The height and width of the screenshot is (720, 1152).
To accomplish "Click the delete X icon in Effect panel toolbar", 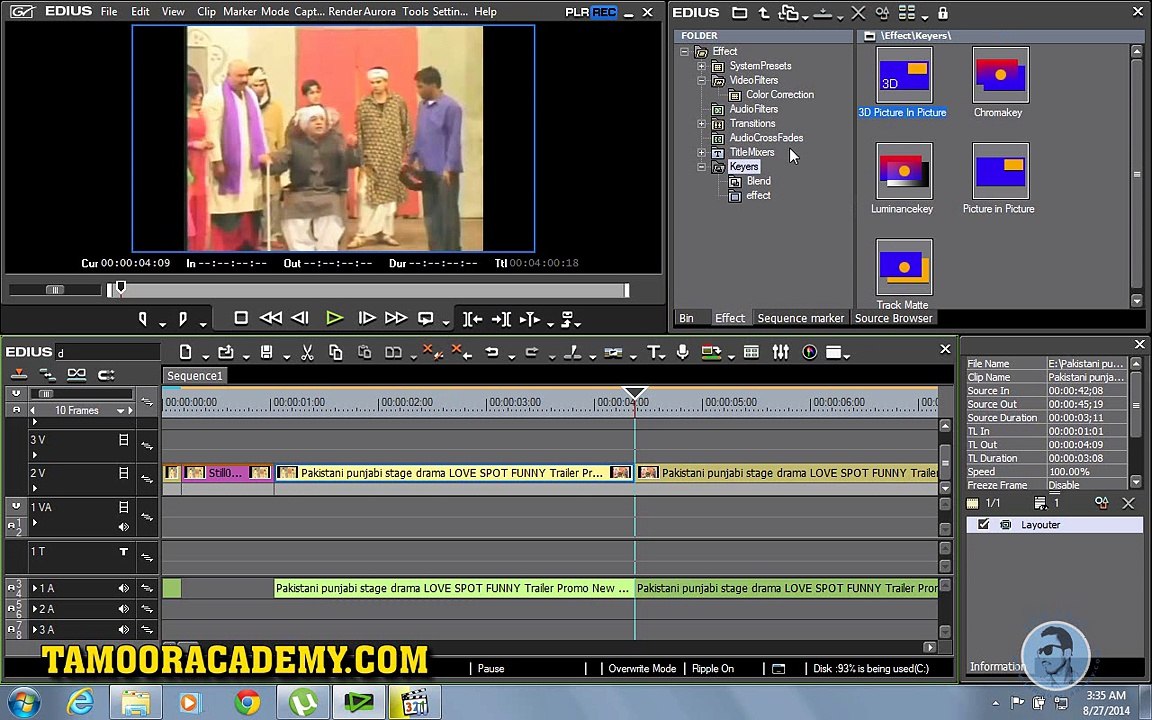I will [x=858, y=12].
